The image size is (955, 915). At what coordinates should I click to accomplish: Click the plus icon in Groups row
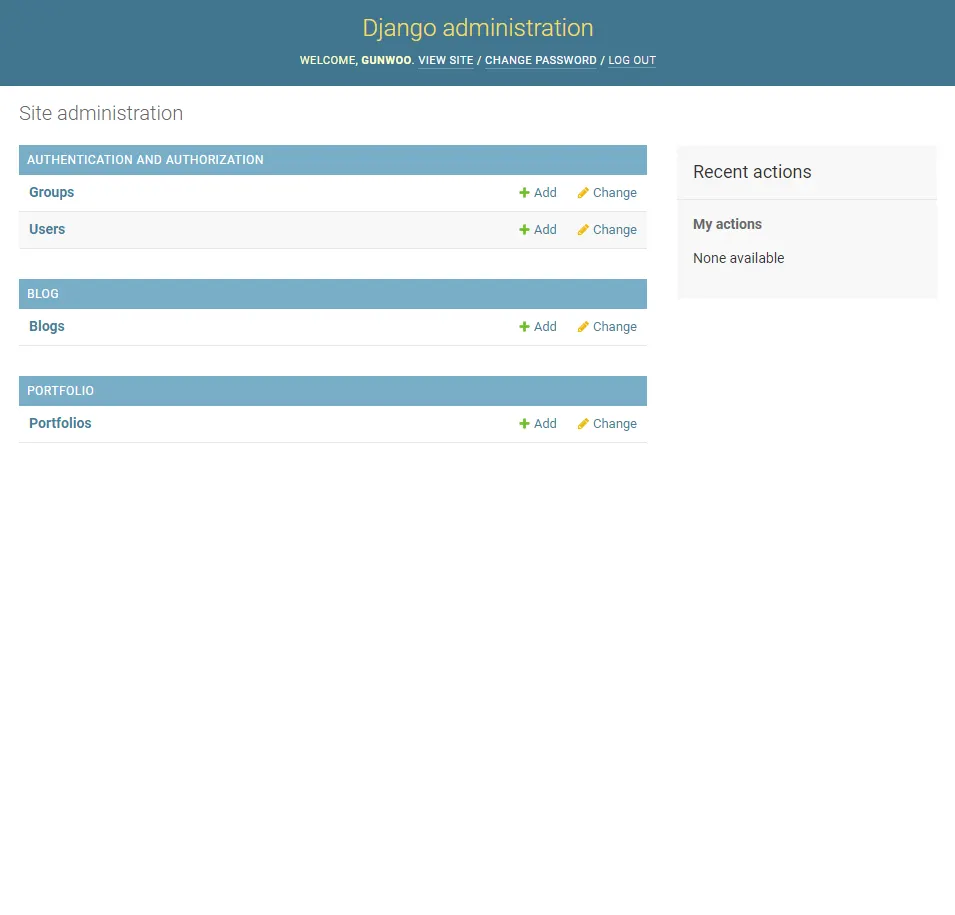pyautogui.click(x=524, y=193)
